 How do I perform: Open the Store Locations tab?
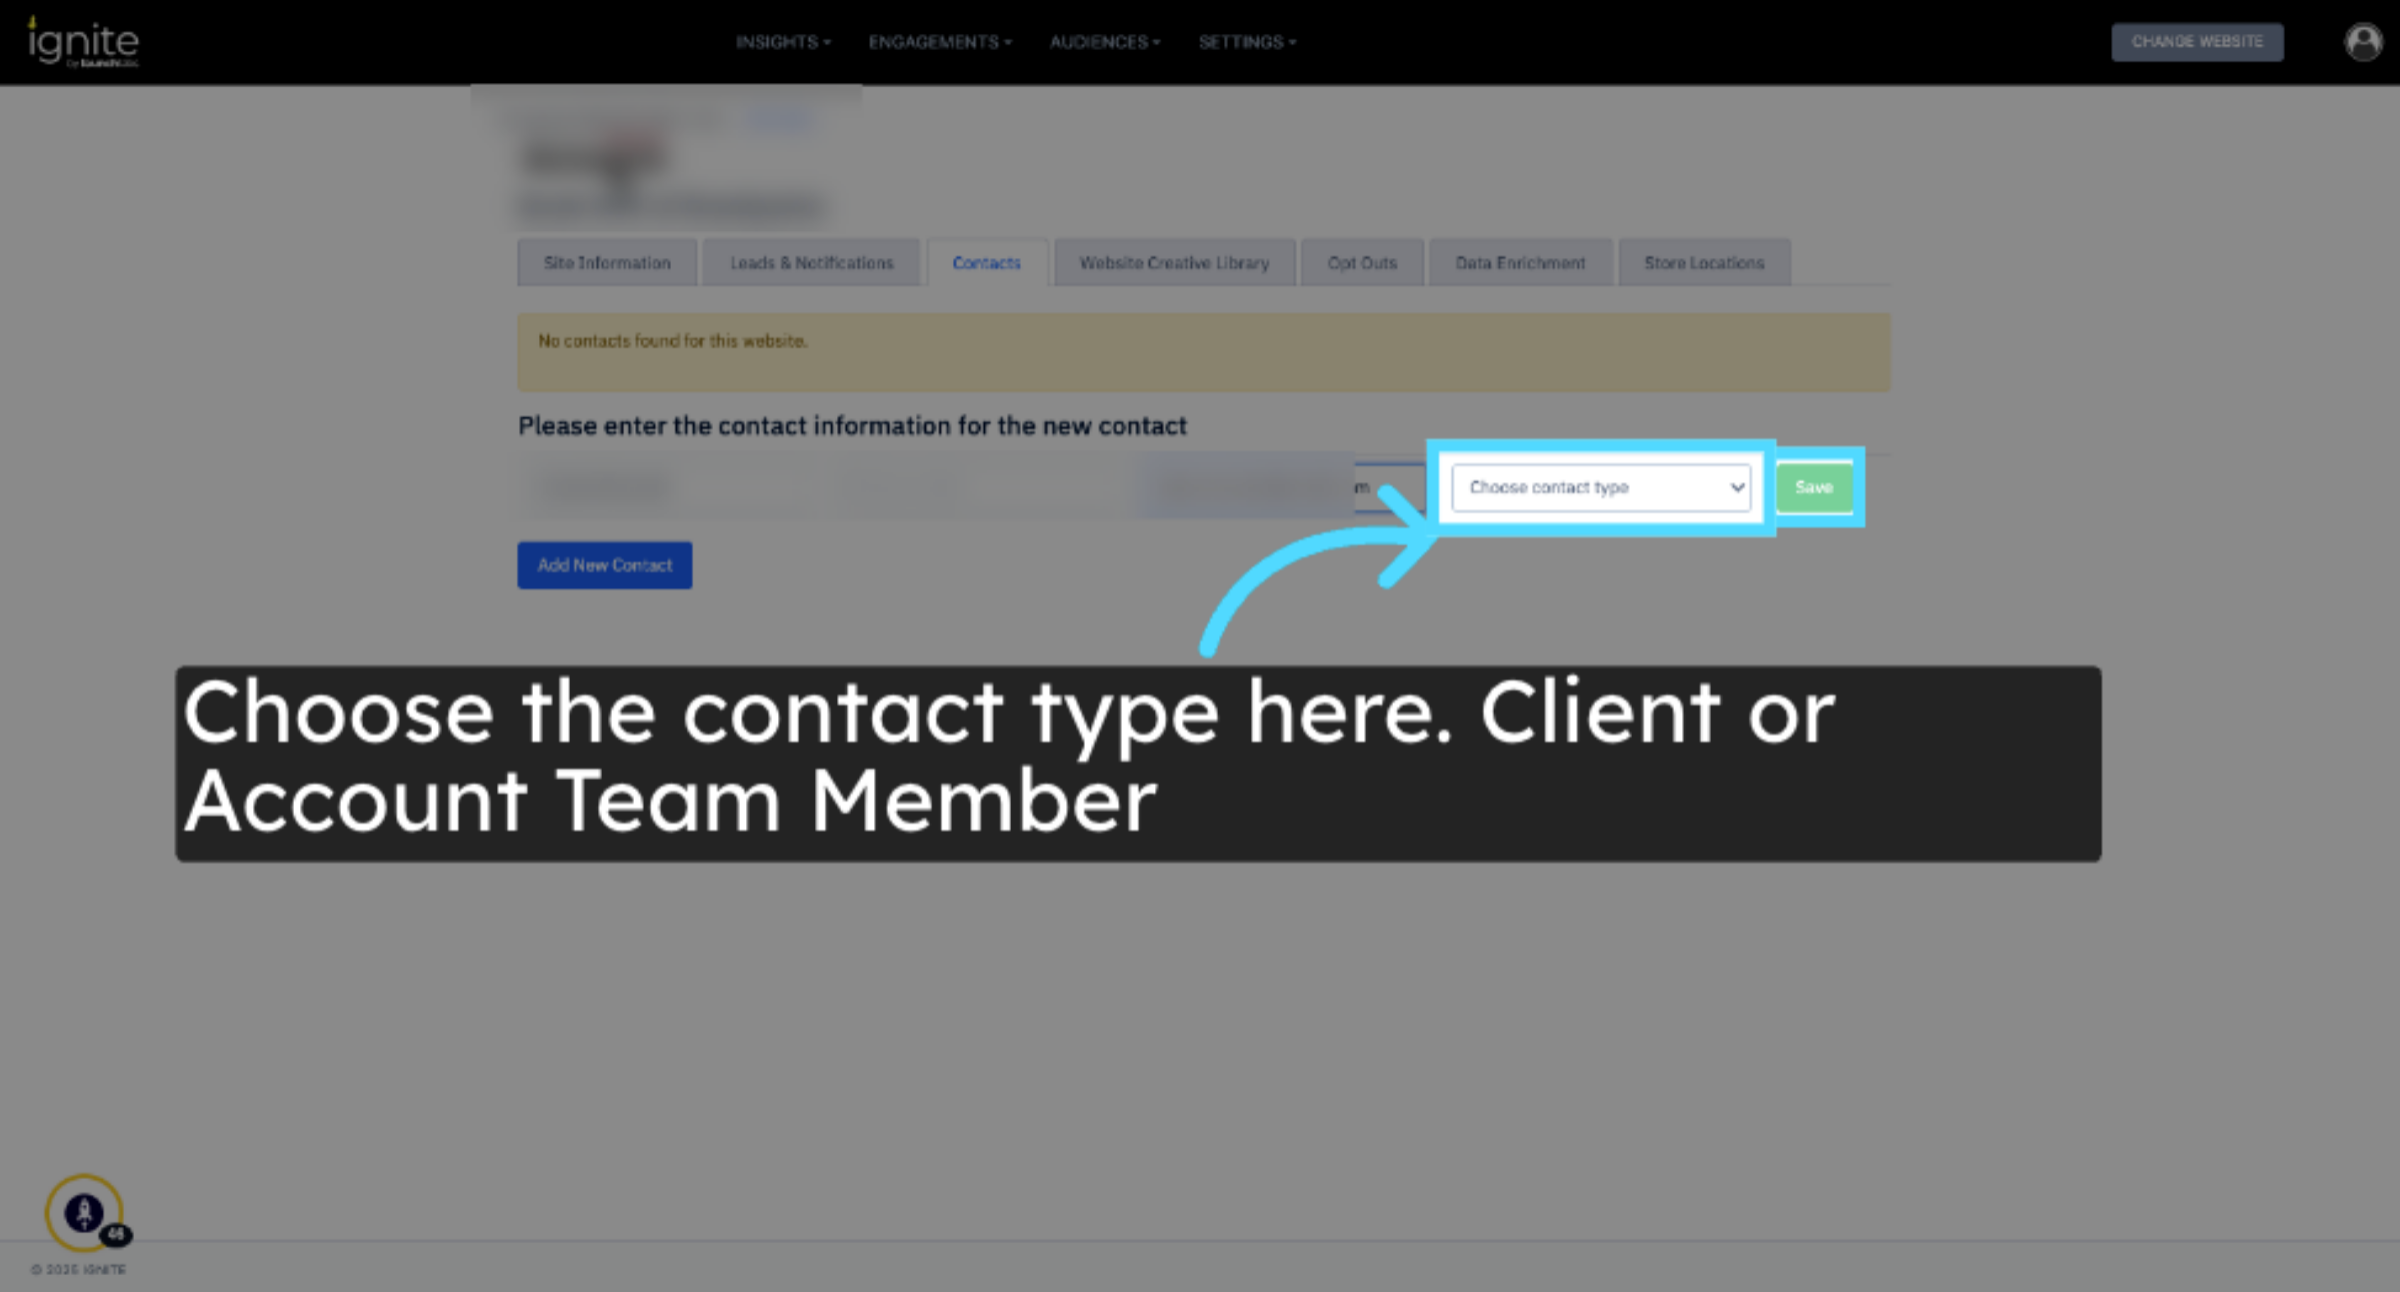click(x=1705, y=263)
